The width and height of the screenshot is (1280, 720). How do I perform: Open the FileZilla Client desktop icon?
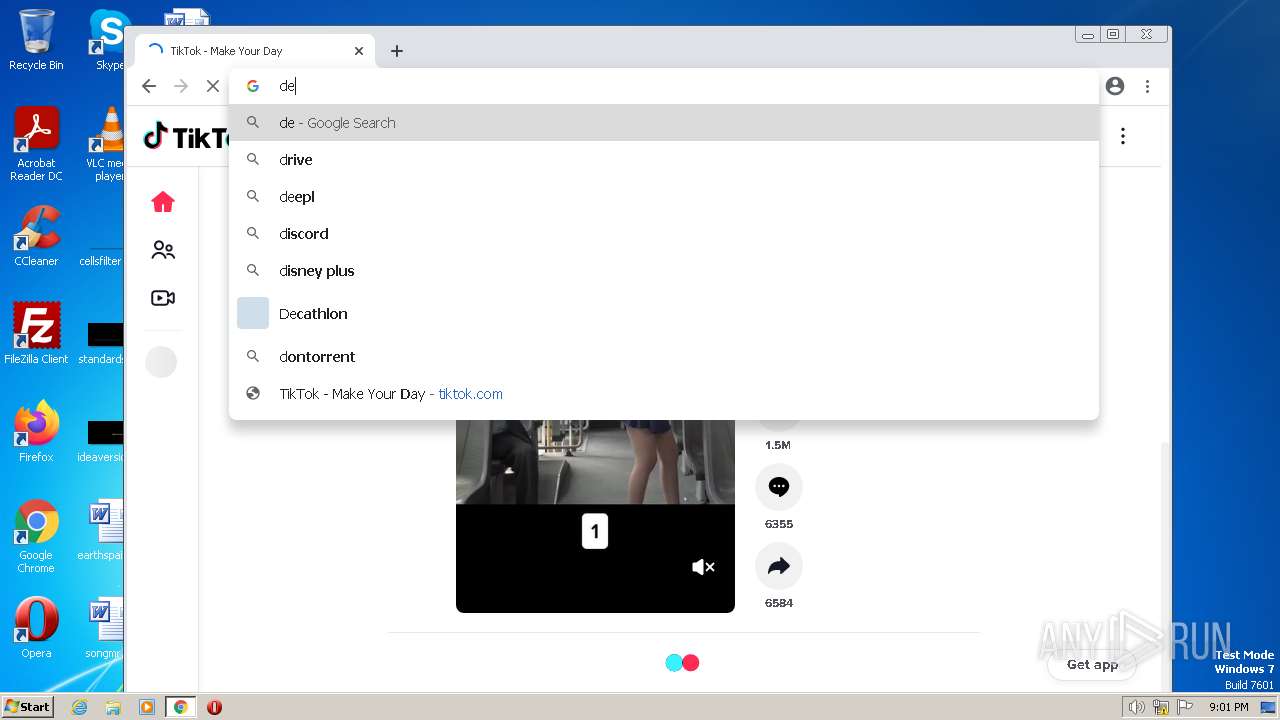[36, 334]
